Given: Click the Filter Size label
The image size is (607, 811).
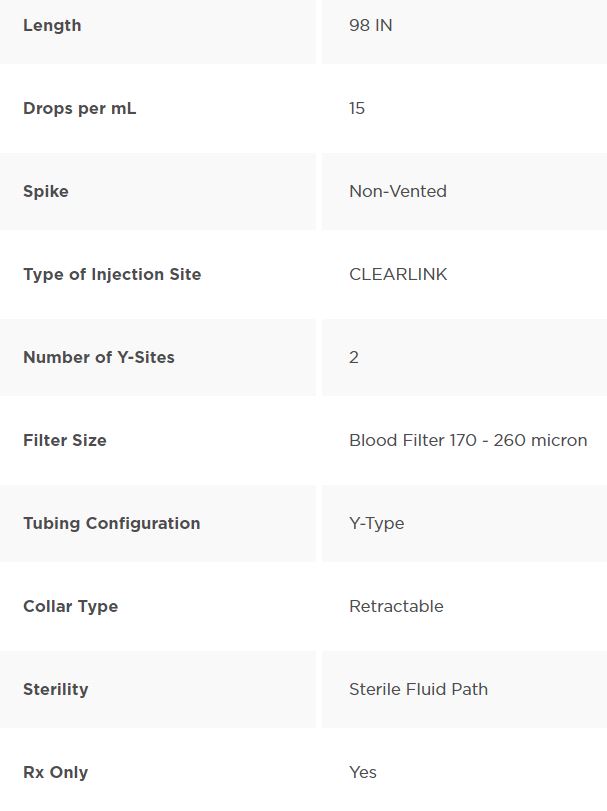Looking at the screenshot, I should [x=65, y=440].
